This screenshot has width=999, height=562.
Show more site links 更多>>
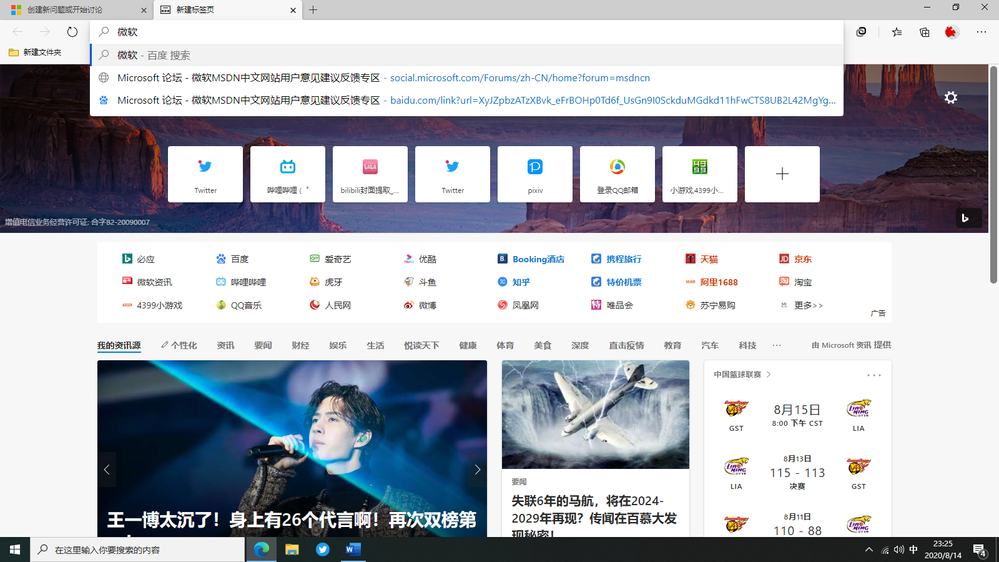(x=808, y=305)
